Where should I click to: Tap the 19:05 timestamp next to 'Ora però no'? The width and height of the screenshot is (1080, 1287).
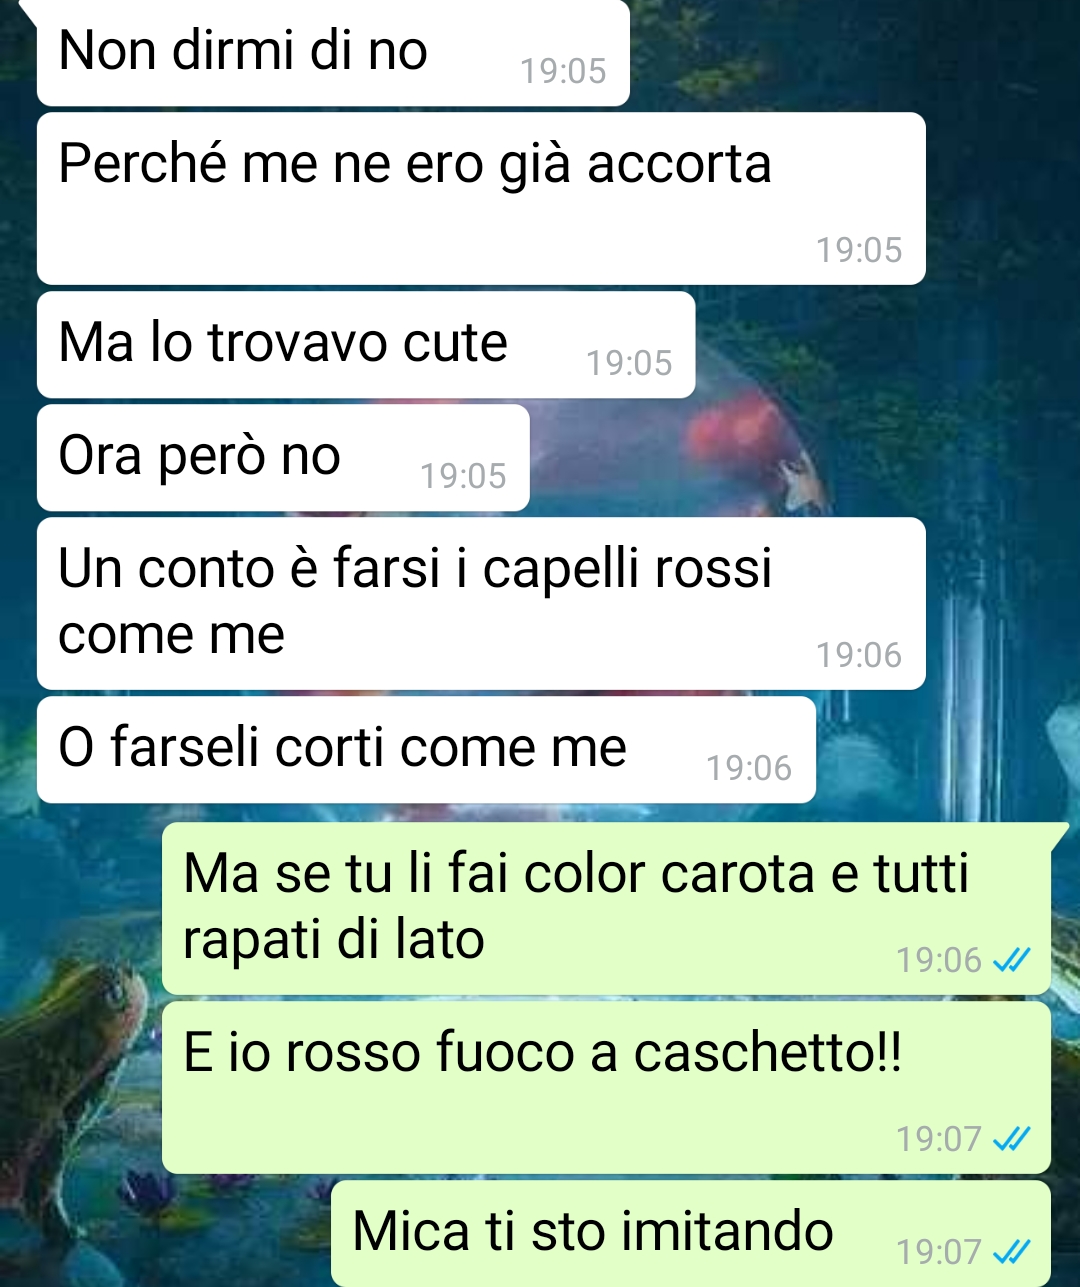click(463, 476)
